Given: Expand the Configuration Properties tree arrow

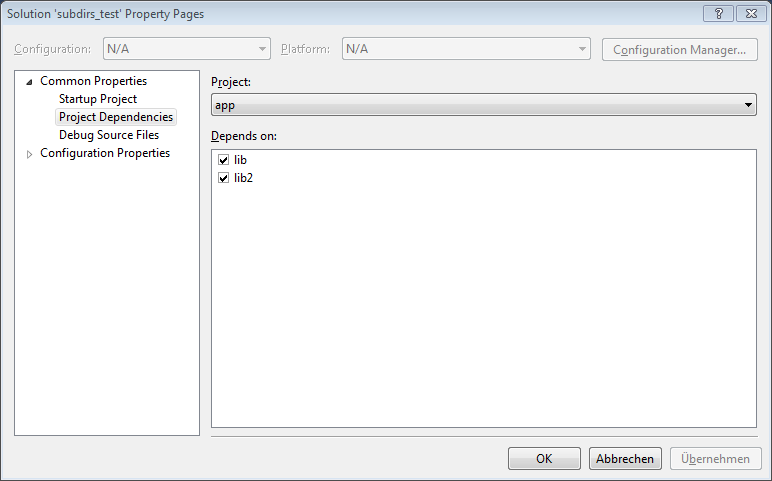Looking at the screenshot, I should 29,154.
